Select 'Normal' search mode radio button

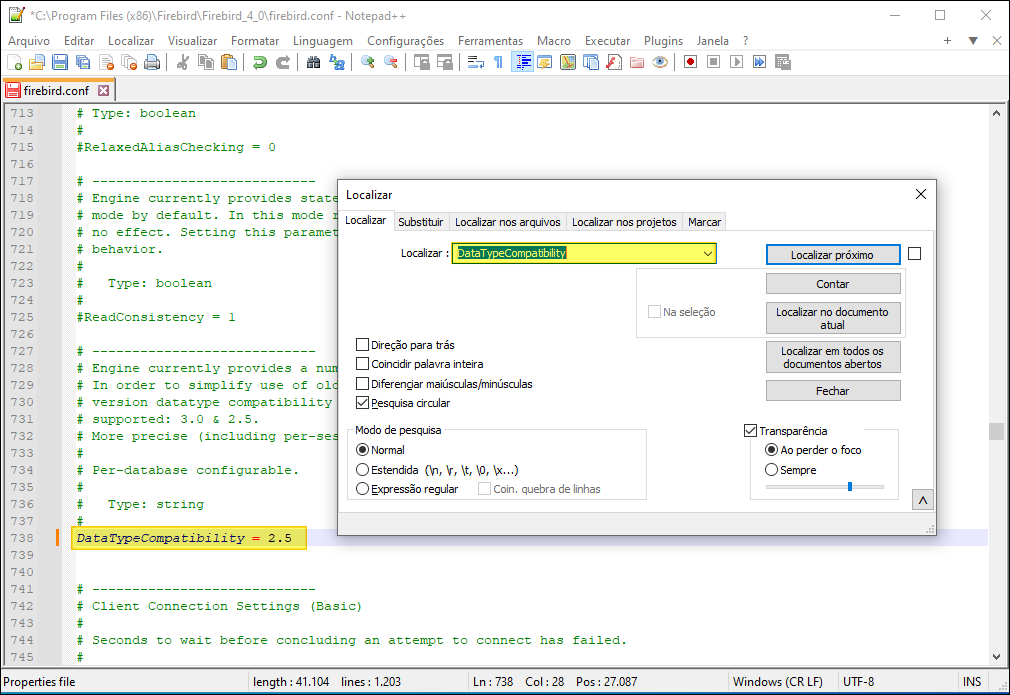(363, 450)
